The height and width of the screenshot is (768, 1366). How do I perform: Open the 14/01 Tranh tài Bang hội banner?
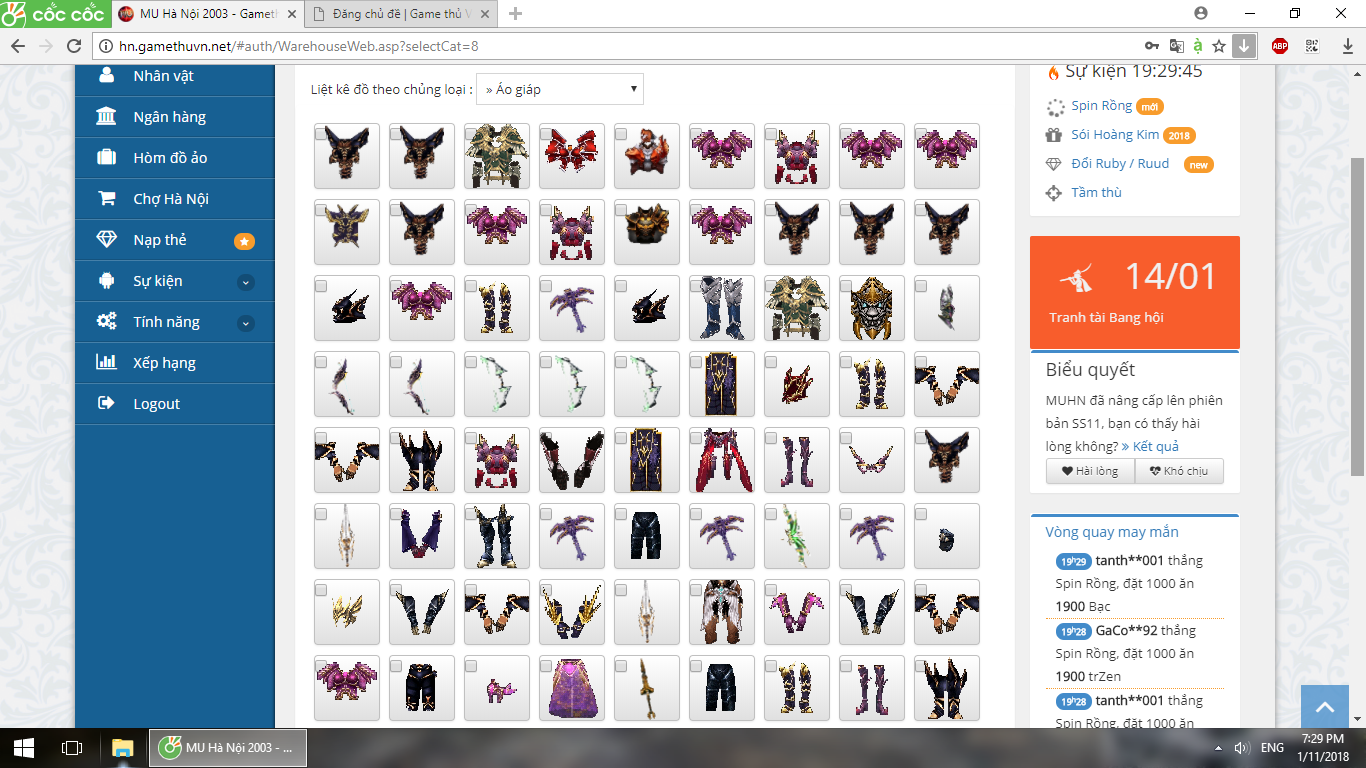click(x=1134, y=291)
